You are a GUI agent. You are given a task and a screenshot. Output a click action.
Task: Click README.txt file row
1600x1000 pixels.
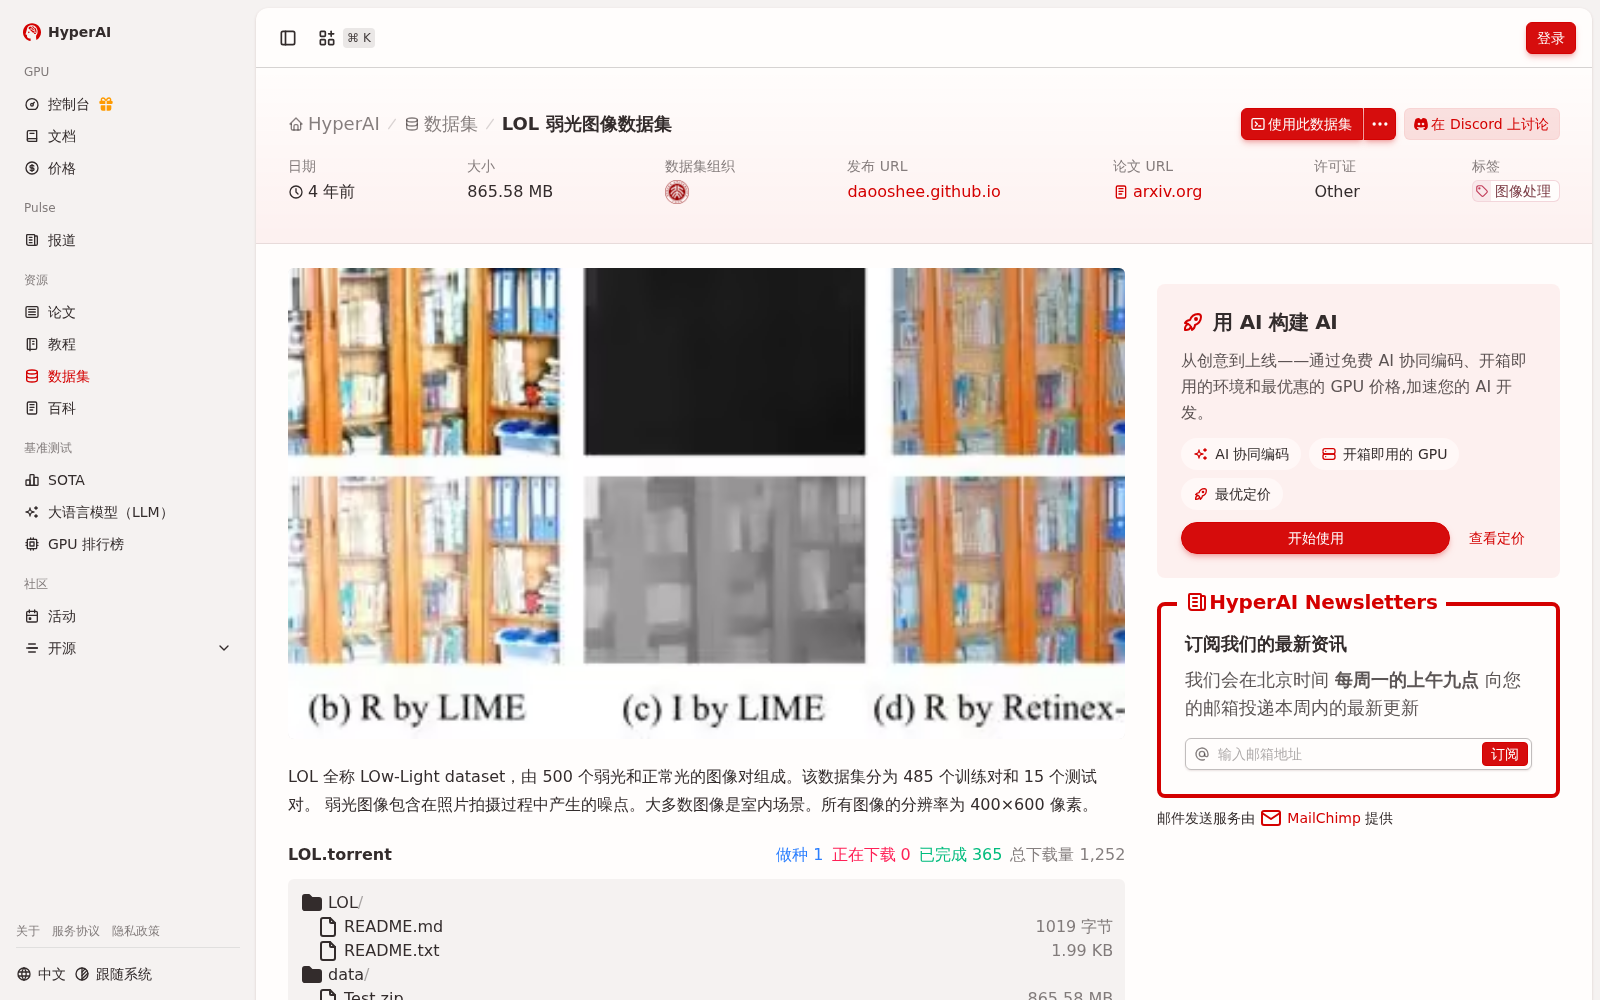click(706, 950)
